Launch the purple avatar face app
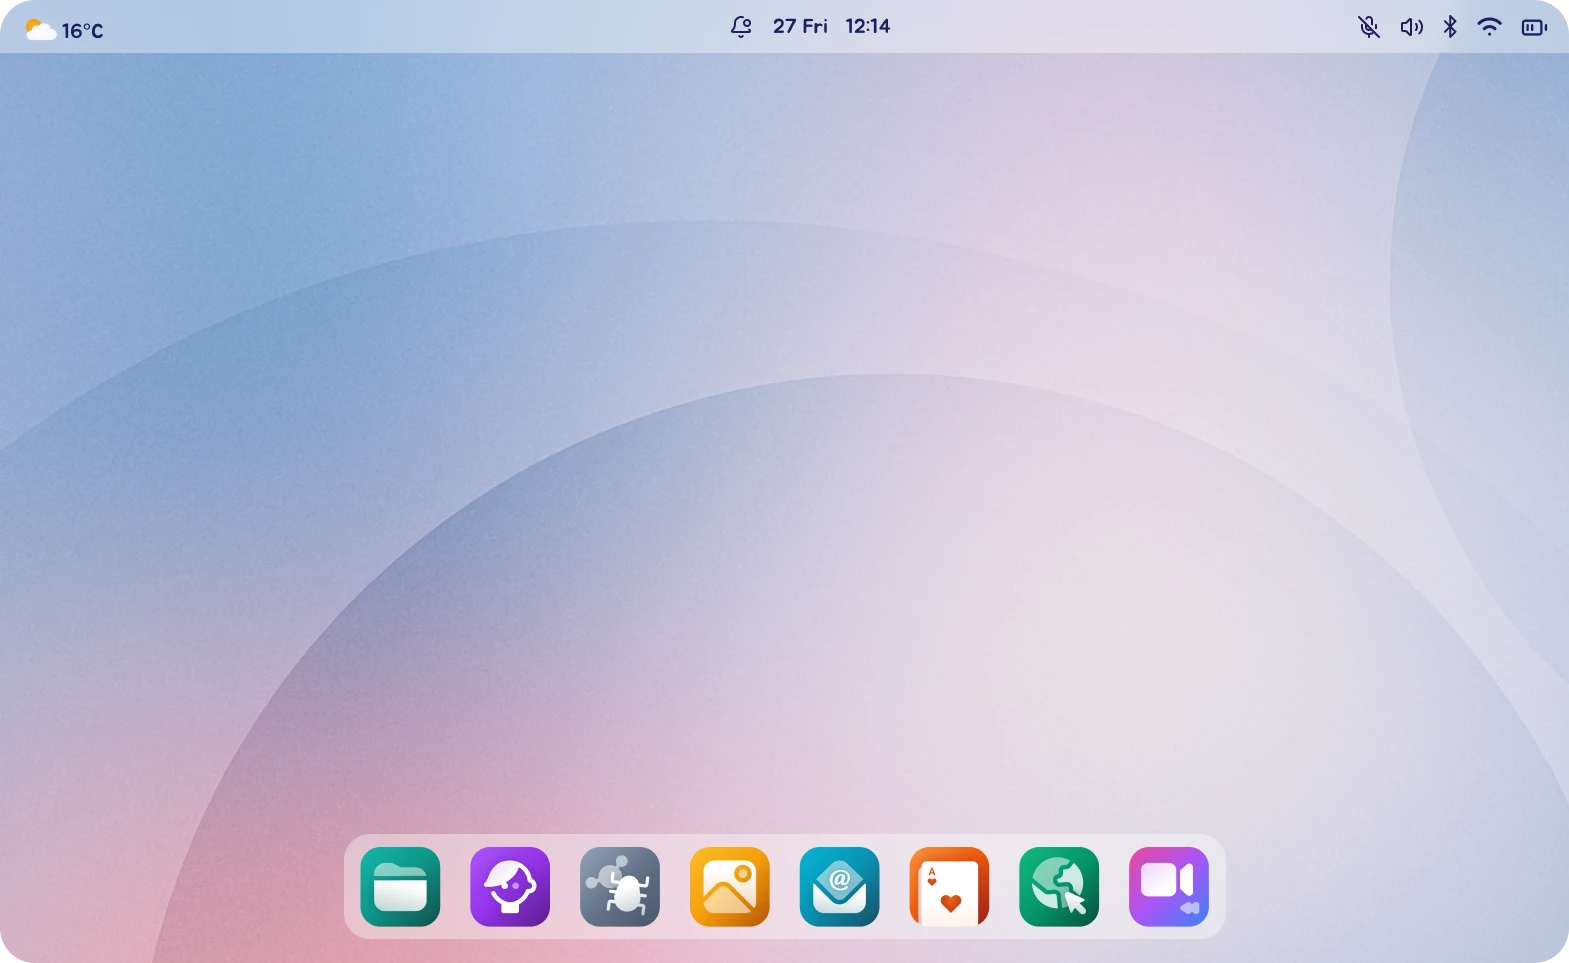This screenshot has width=1569, height=963. pos(510,887)
